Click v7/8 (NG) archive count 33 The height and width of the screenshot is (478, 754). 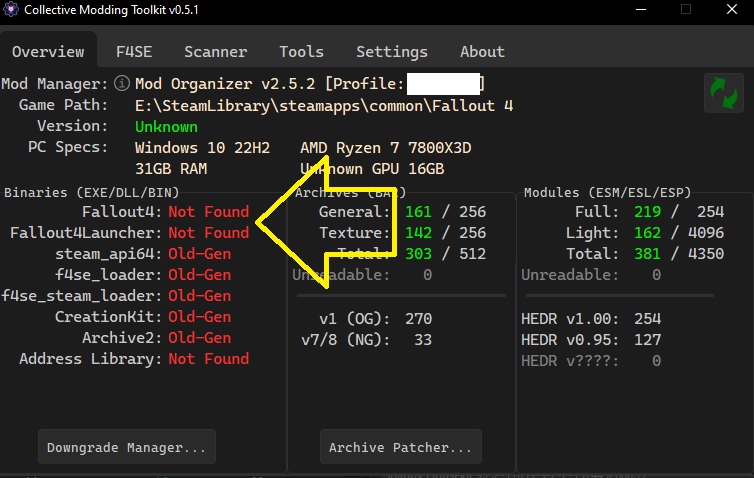click(x=423, y=340)
